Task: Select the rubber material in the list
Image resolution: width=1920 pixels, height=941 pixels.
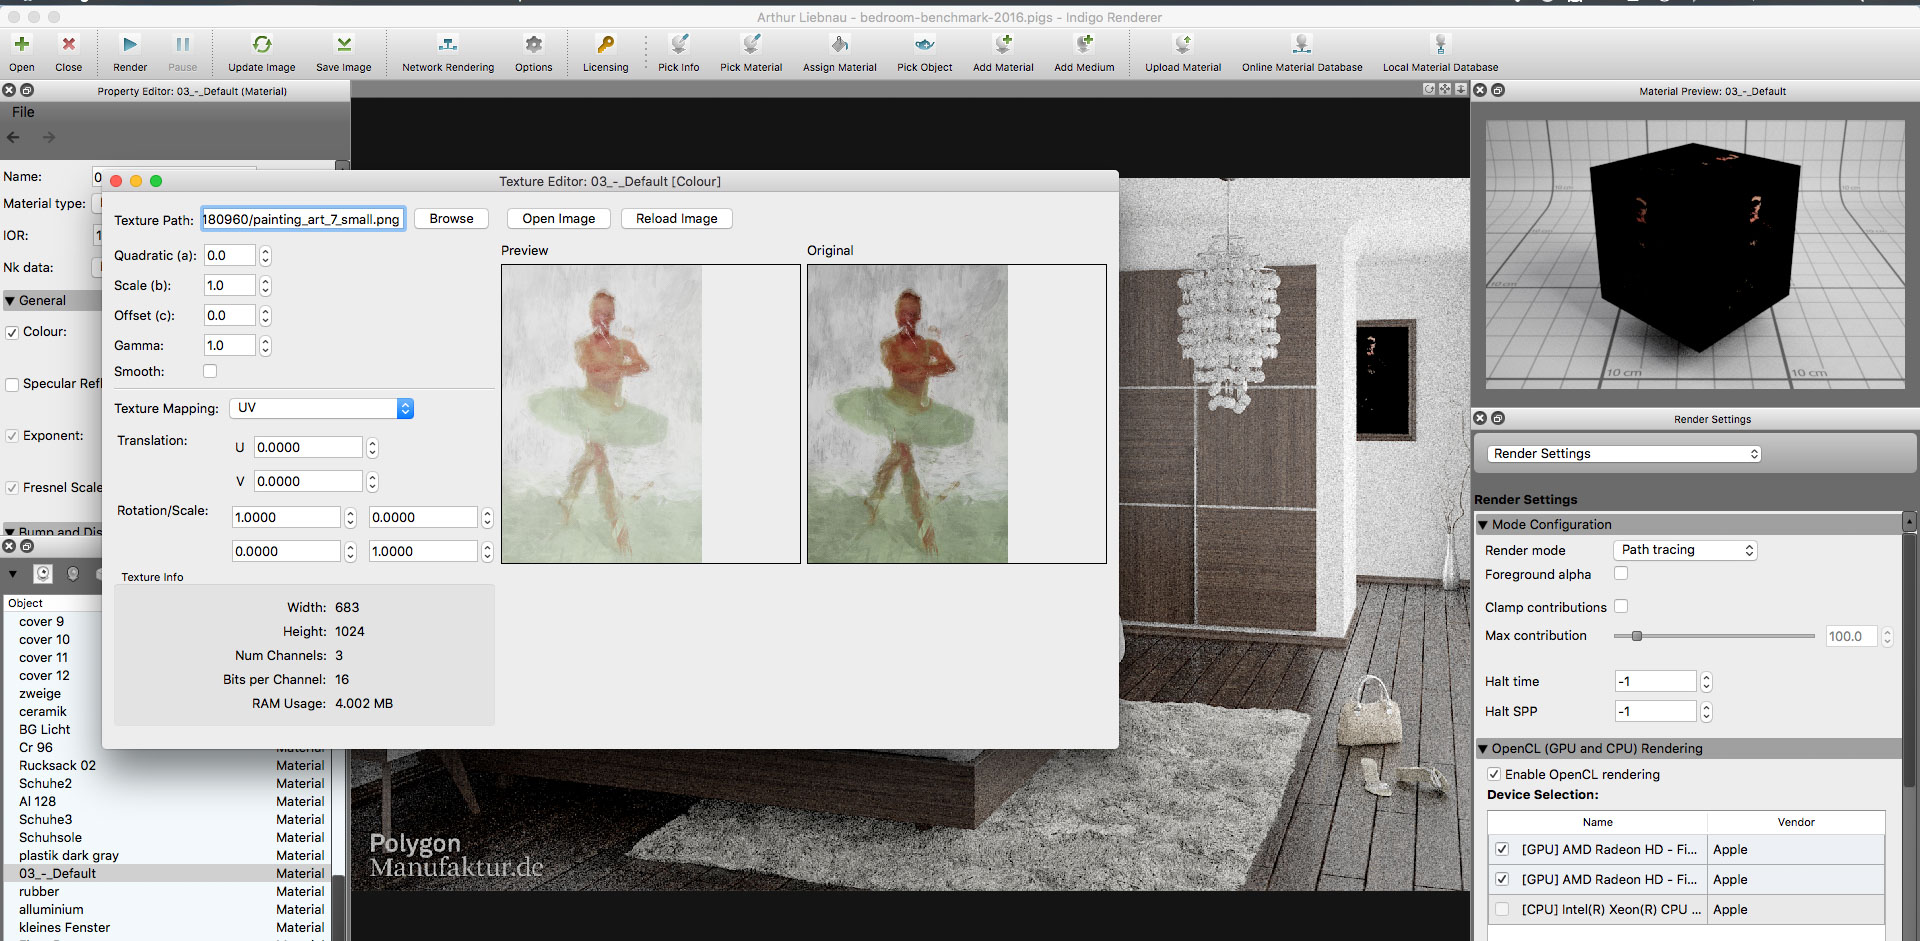Action: [x=39, y=892]
